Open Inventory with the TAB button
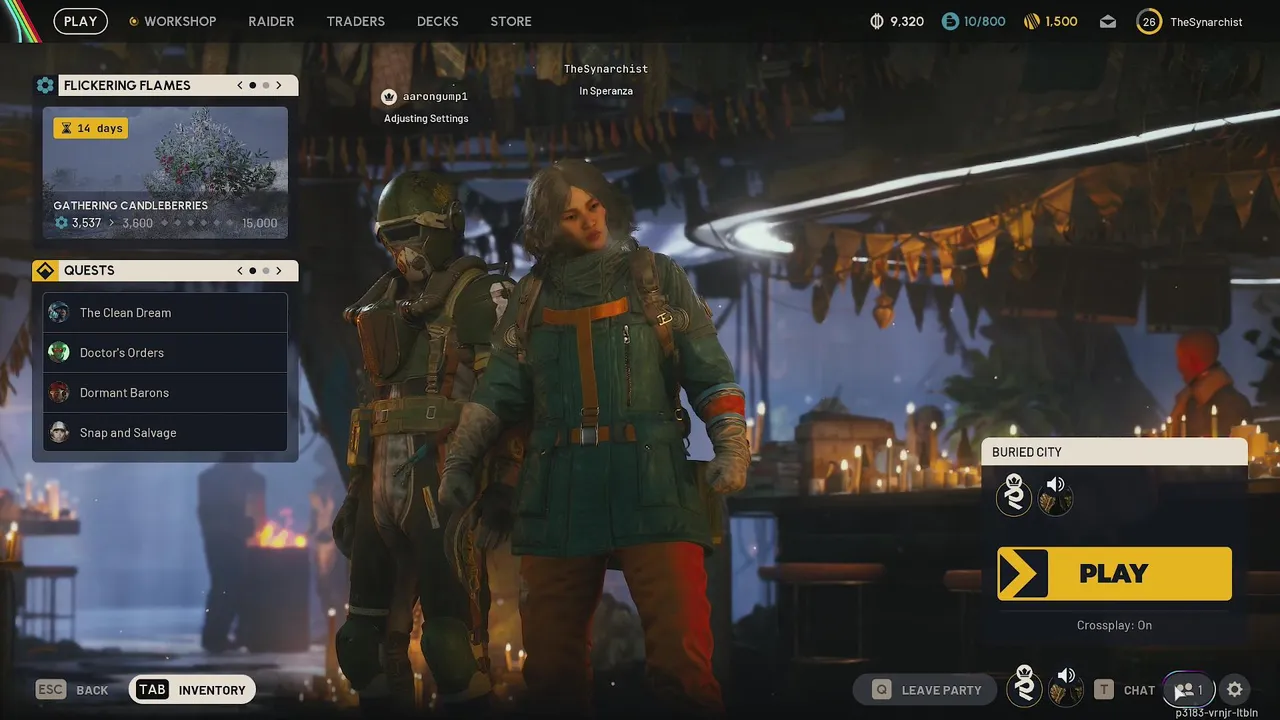Screen dimensions: 1280x720 (x=192, y=690)
